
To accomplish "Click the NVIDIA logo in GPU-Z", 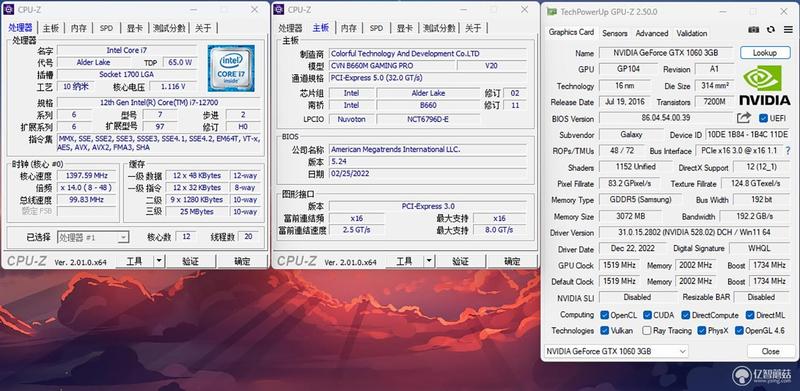I will click(x=764, y=85).
